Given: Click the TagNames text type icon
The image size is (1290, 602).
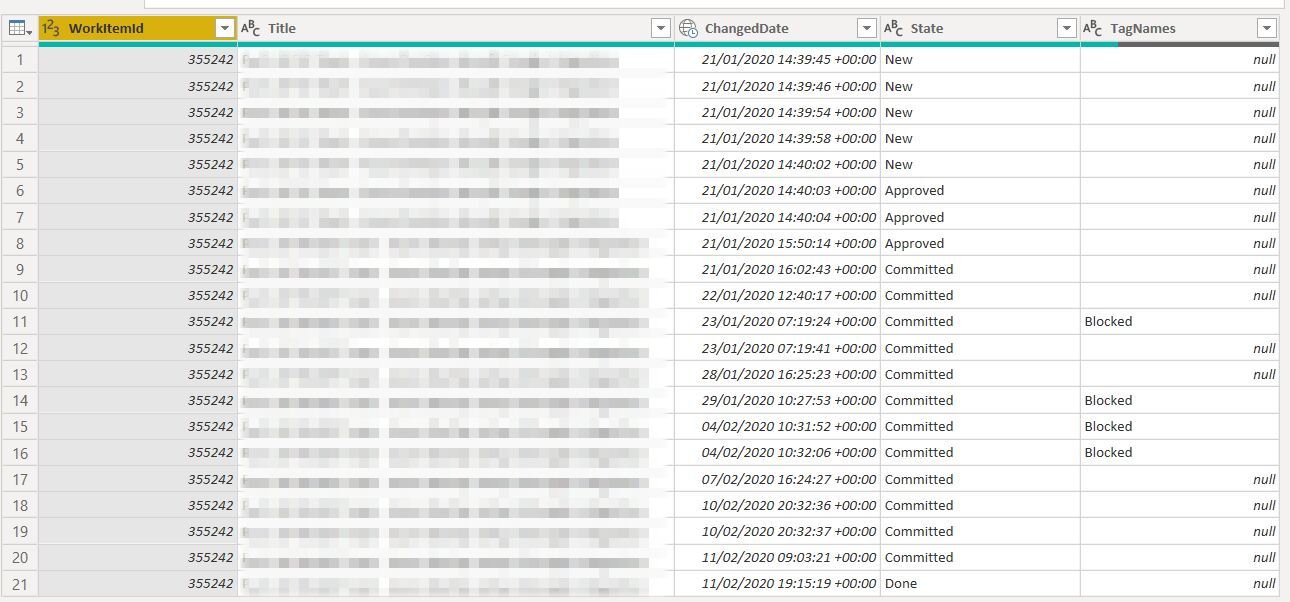Looking at the screenshot, I should point(1093,28).
